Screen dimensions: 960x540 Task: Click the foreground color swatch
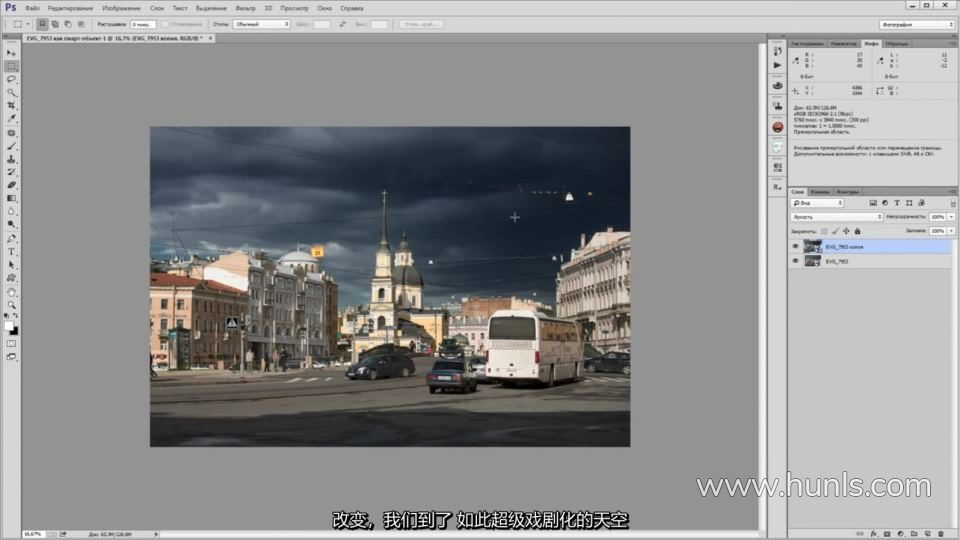click(x=9, y=326)
